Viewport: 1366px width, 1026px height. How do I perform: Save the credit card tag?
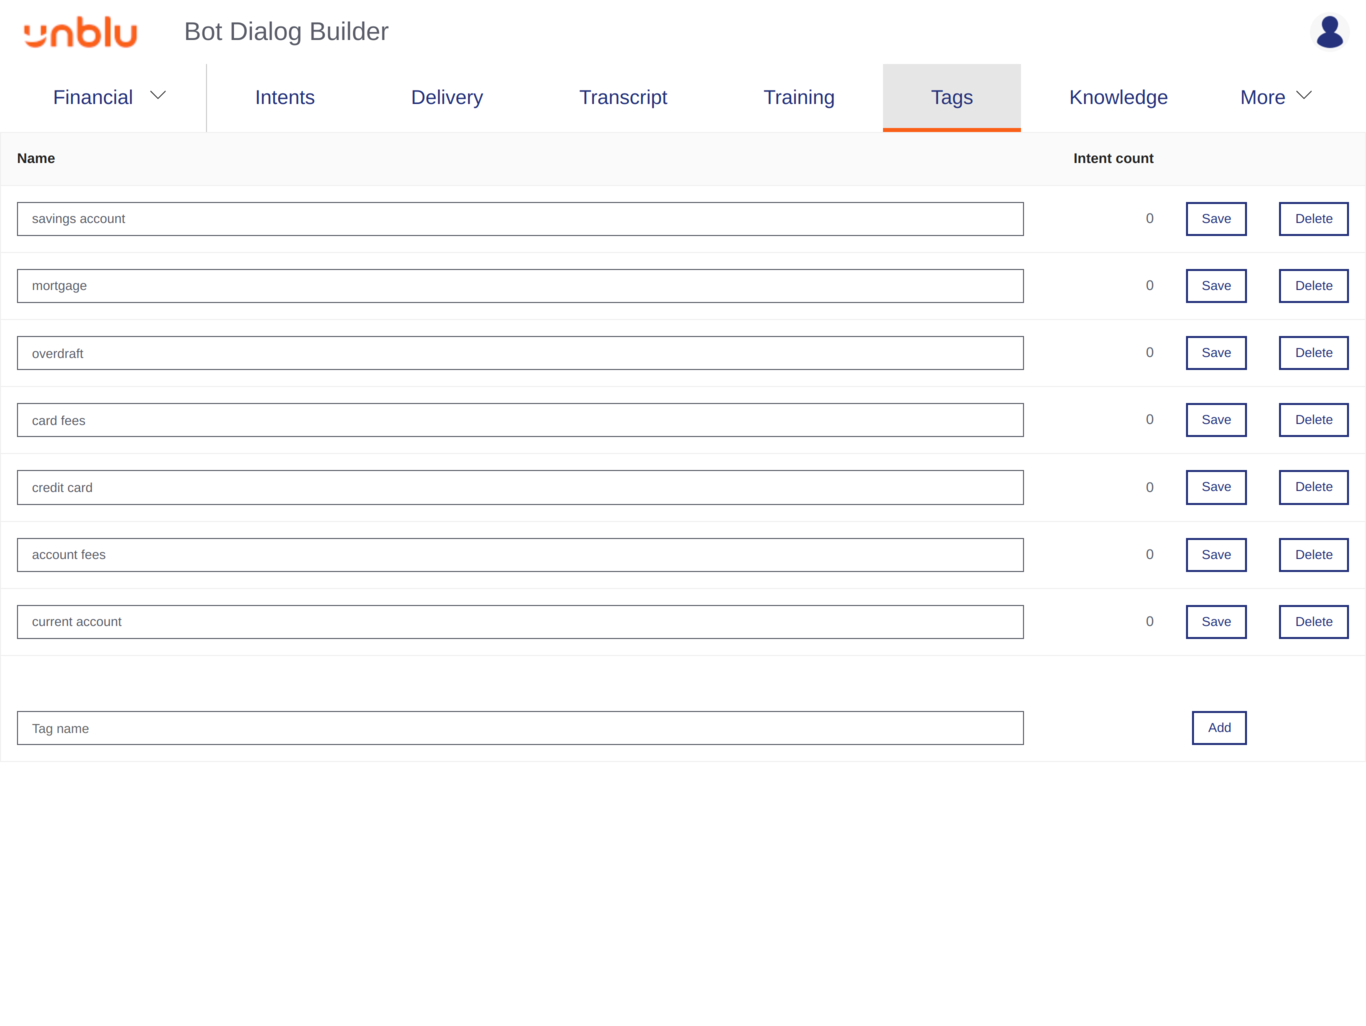coord(1215,487)
